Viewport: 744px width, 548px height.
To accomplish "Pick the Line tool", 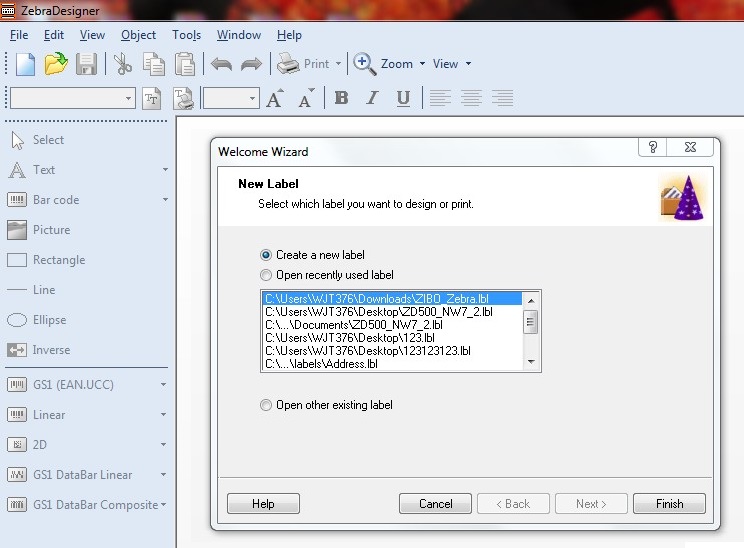I will click(31, 290).
